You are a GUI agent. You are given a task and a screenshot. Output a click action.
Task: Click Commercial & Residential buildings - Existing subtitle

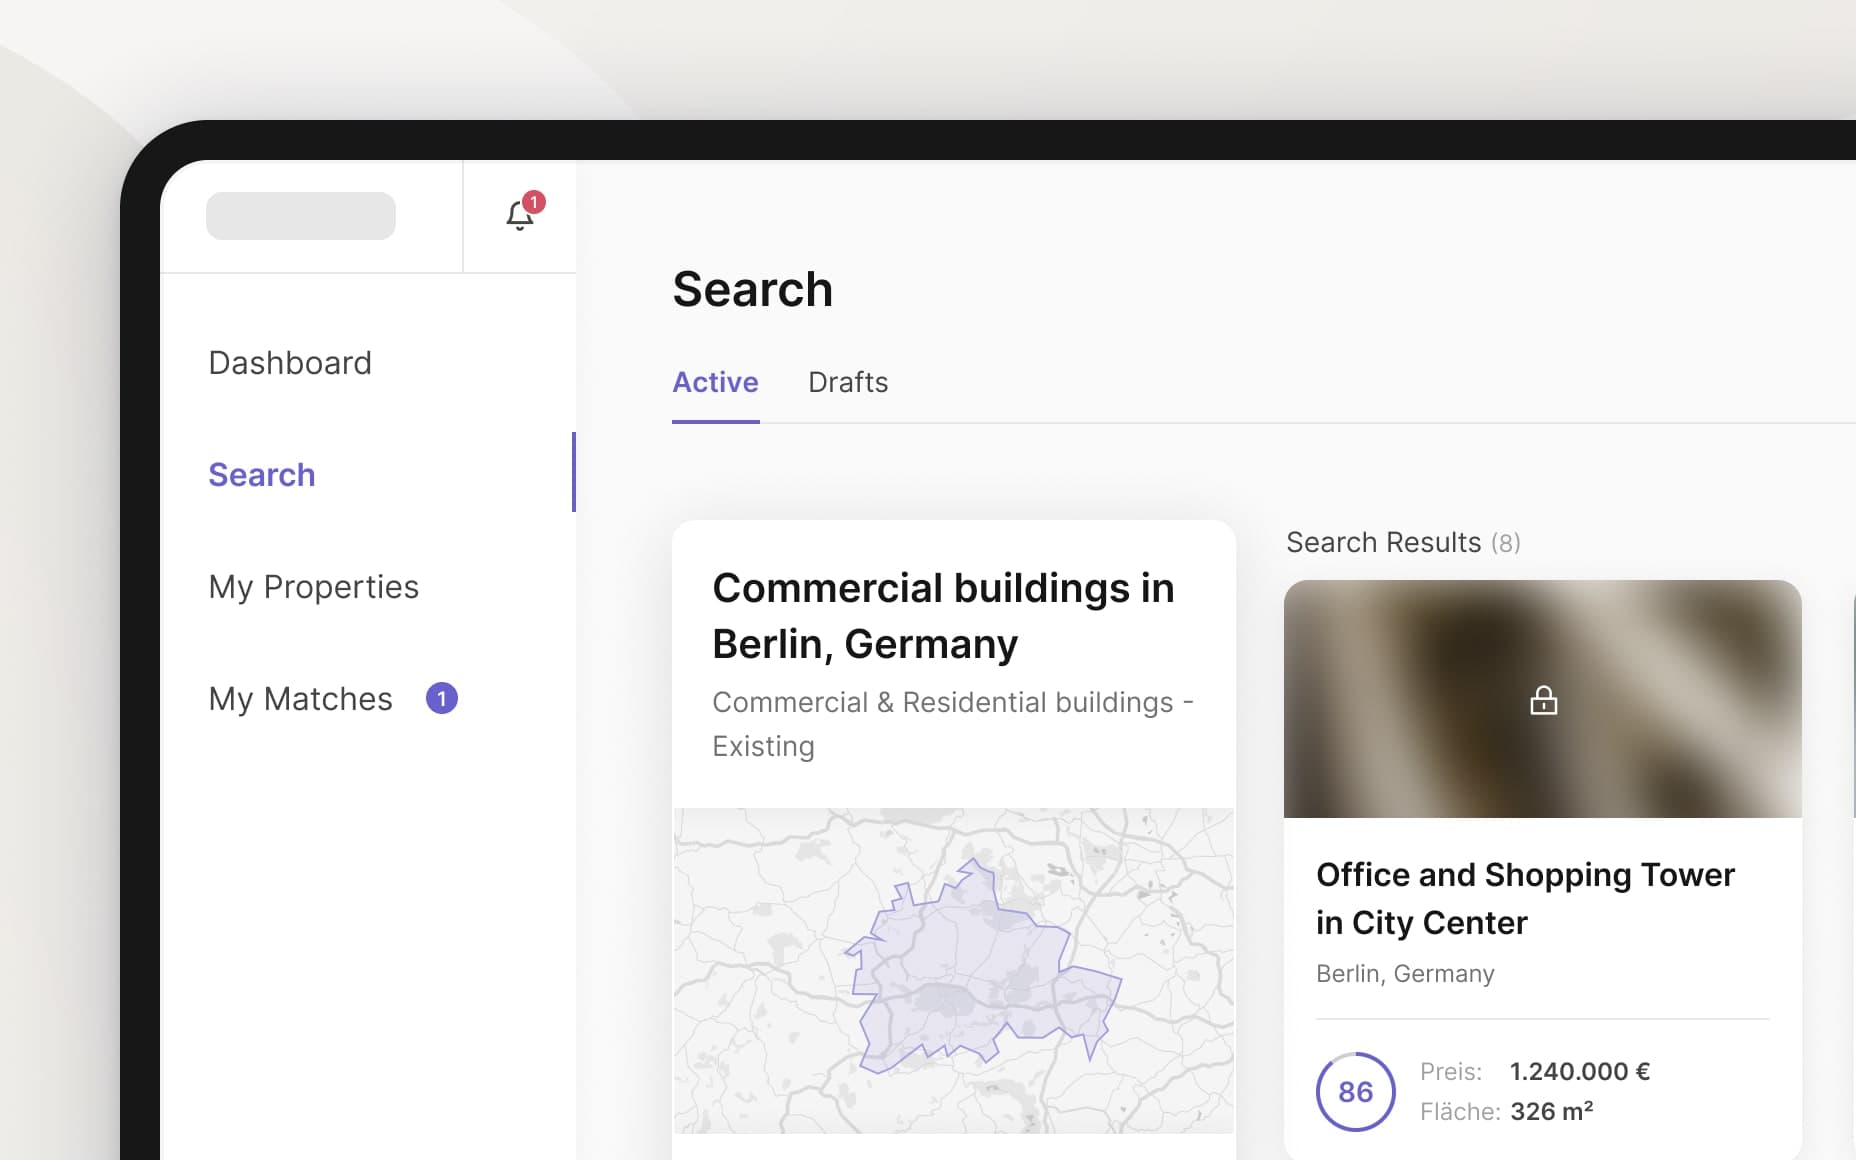click(x=953, y=724)
